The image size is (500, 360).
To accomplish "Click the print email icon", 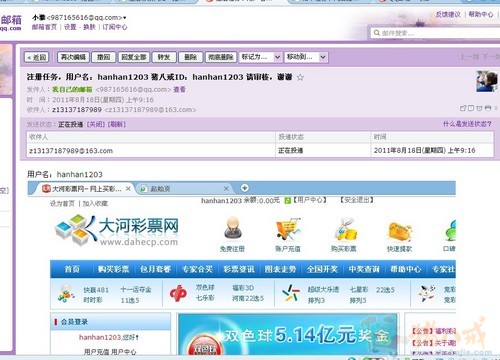I will click(488, 108).
